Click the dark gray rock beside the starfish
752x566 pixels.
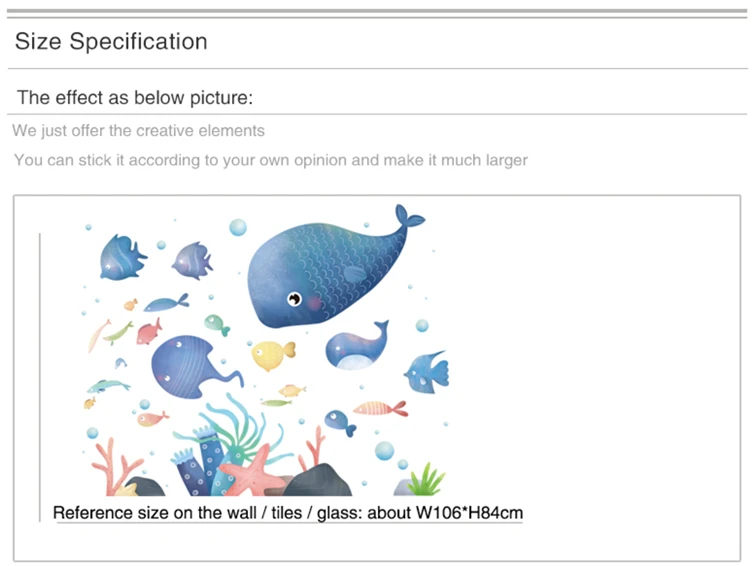(x=318, y=481)
